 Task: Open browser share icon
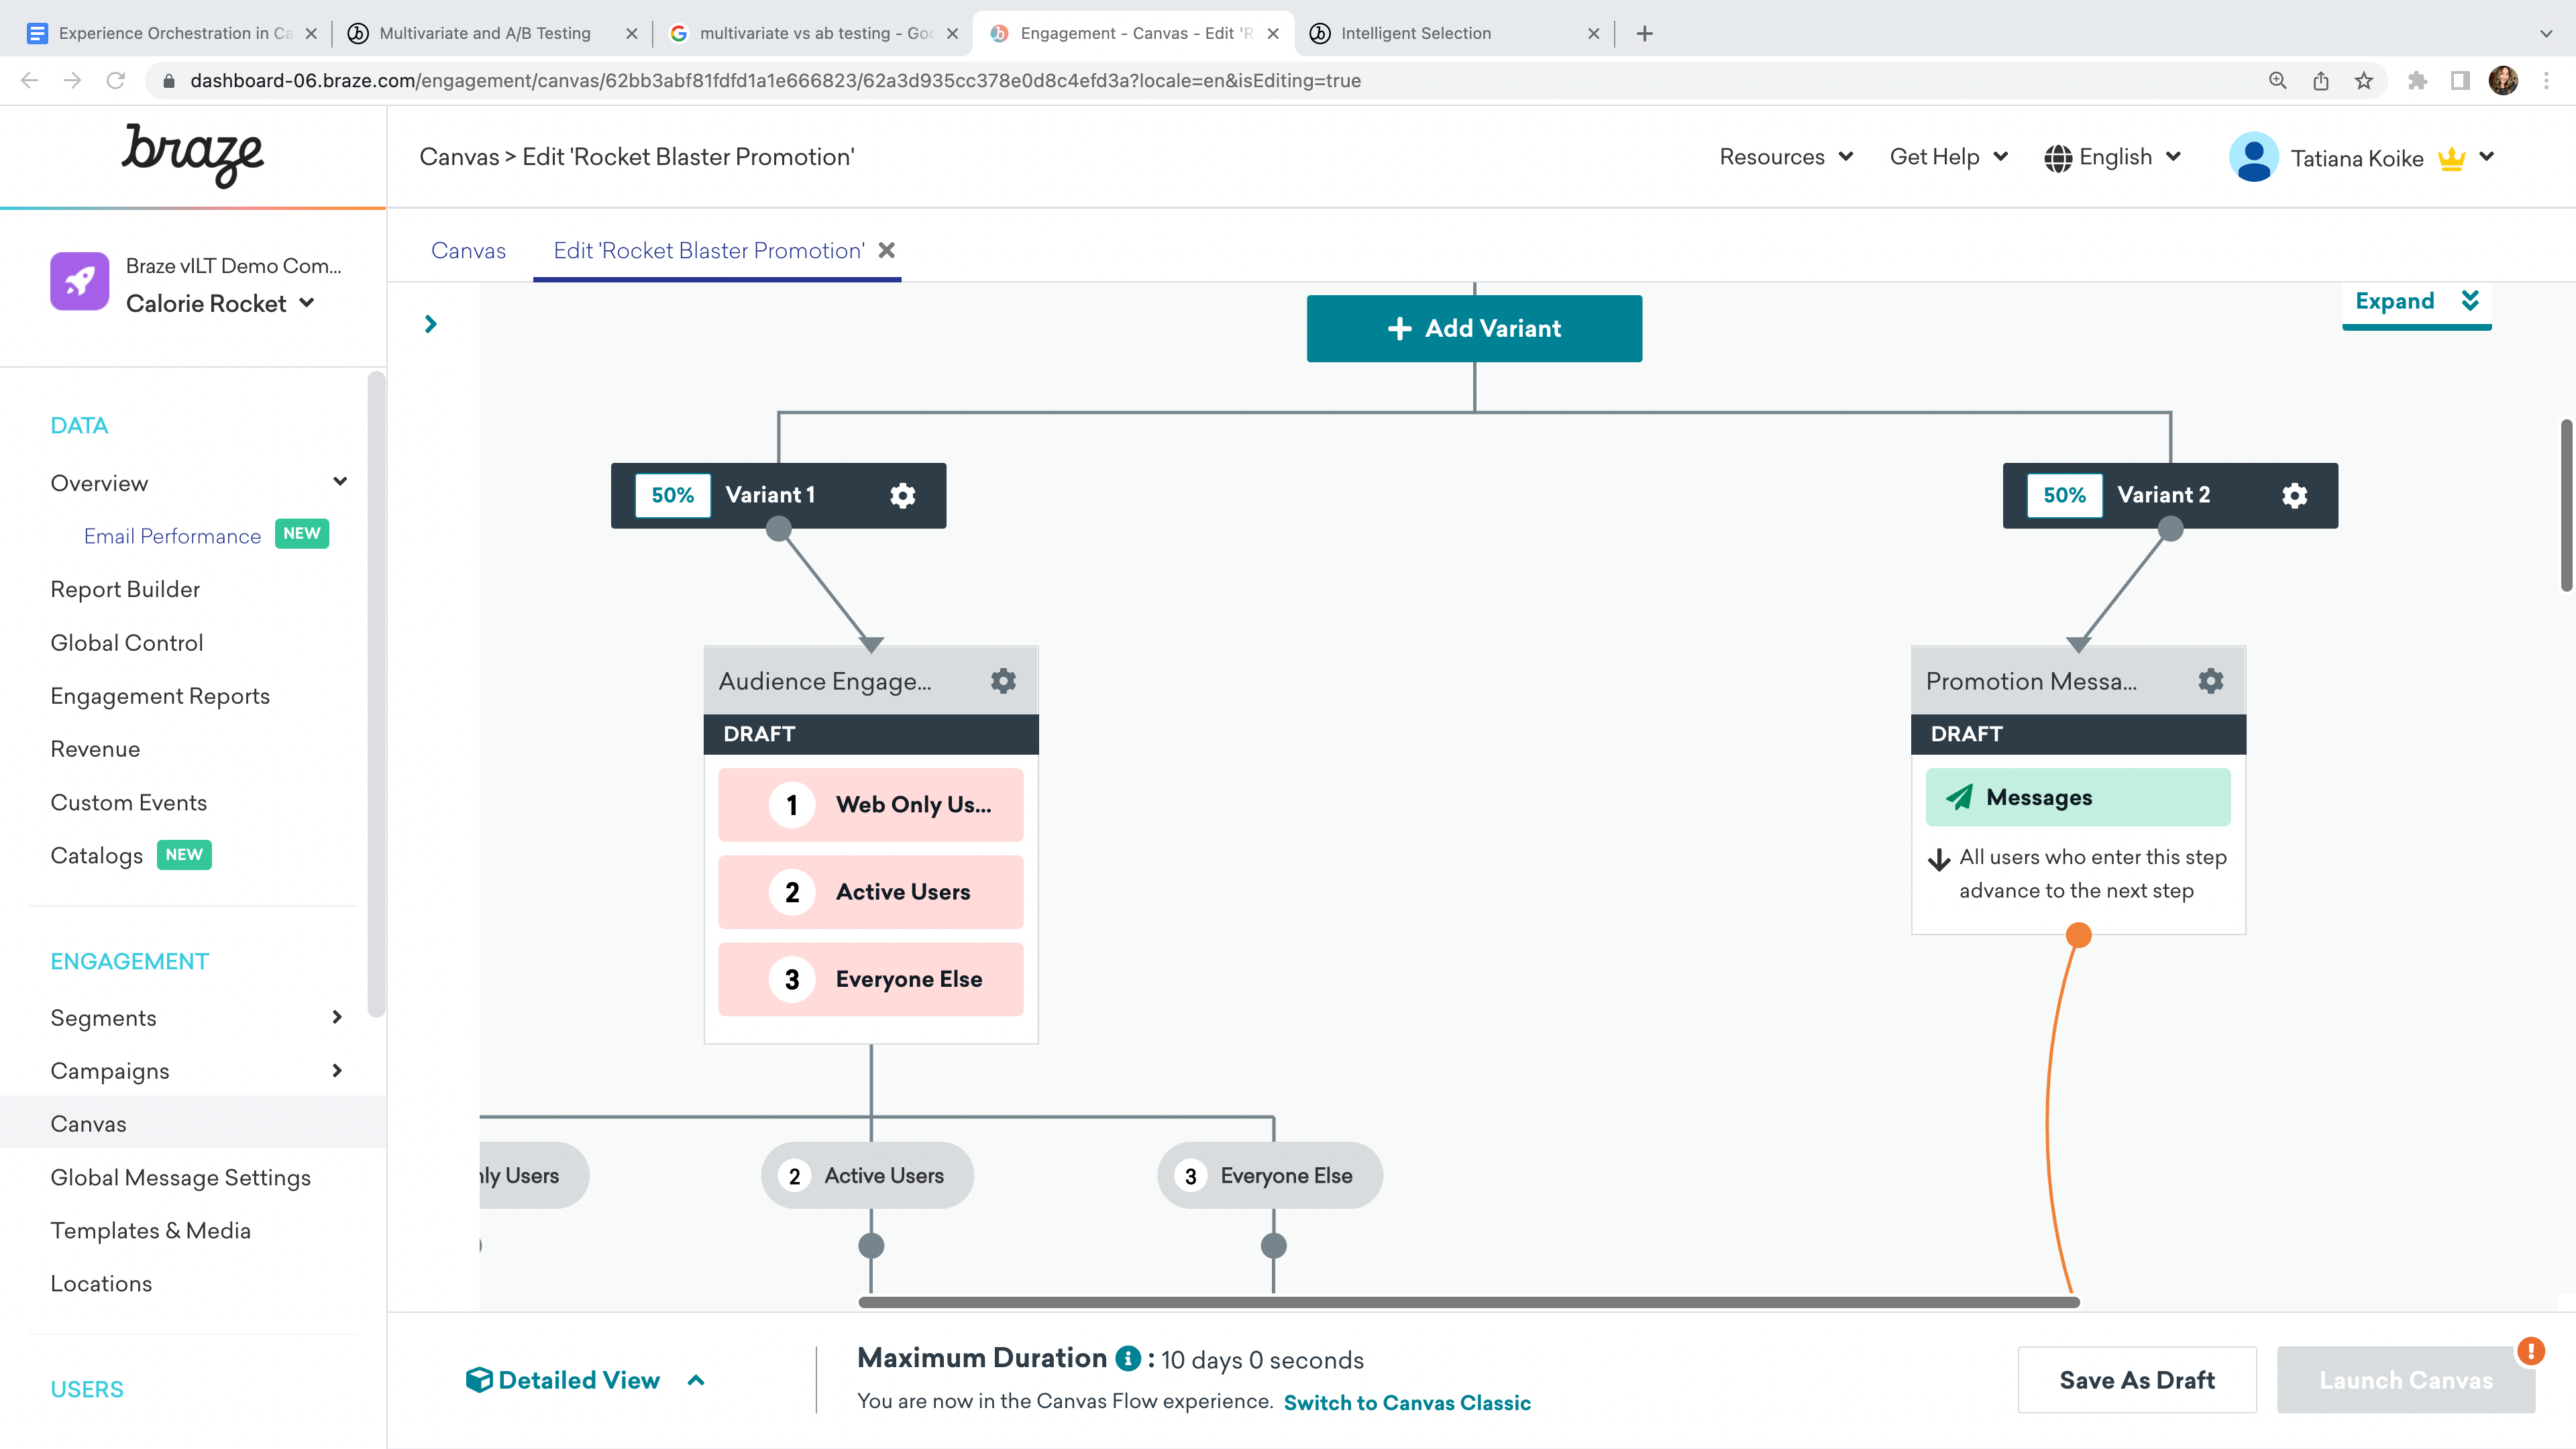pos(2320,81)
